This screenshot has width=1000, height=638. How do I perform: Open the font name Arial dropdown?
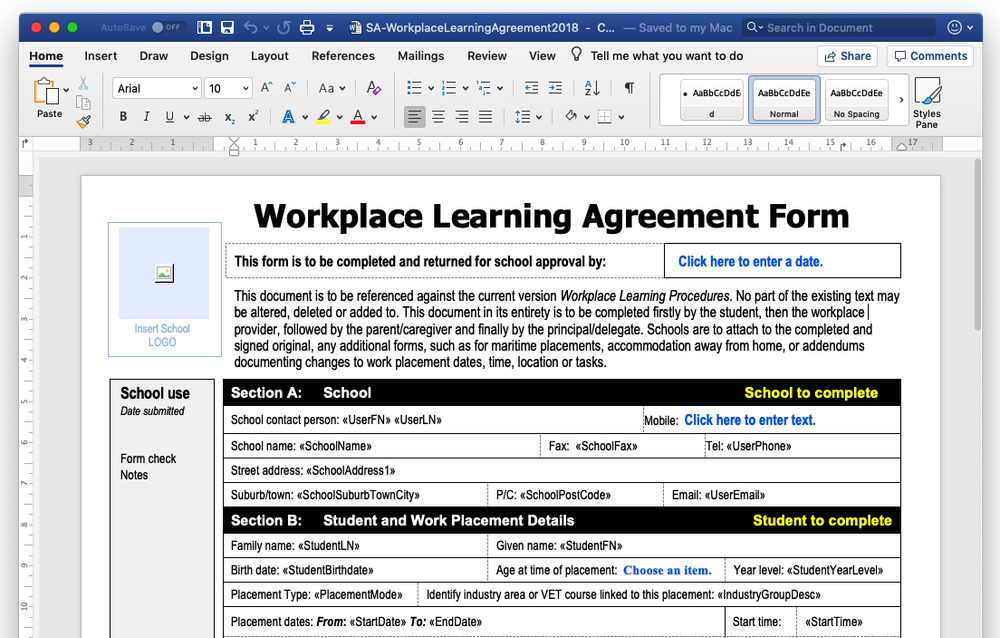pos(195,89)
